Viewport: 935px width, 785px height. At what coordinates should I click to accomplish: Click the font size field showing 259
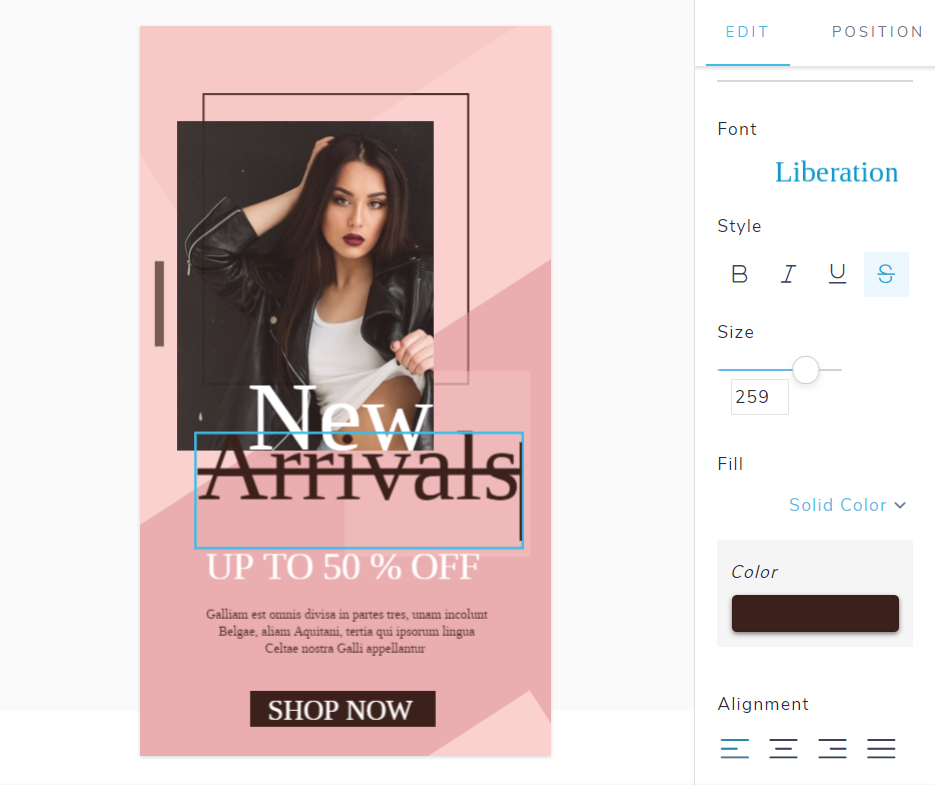[760, 397]
